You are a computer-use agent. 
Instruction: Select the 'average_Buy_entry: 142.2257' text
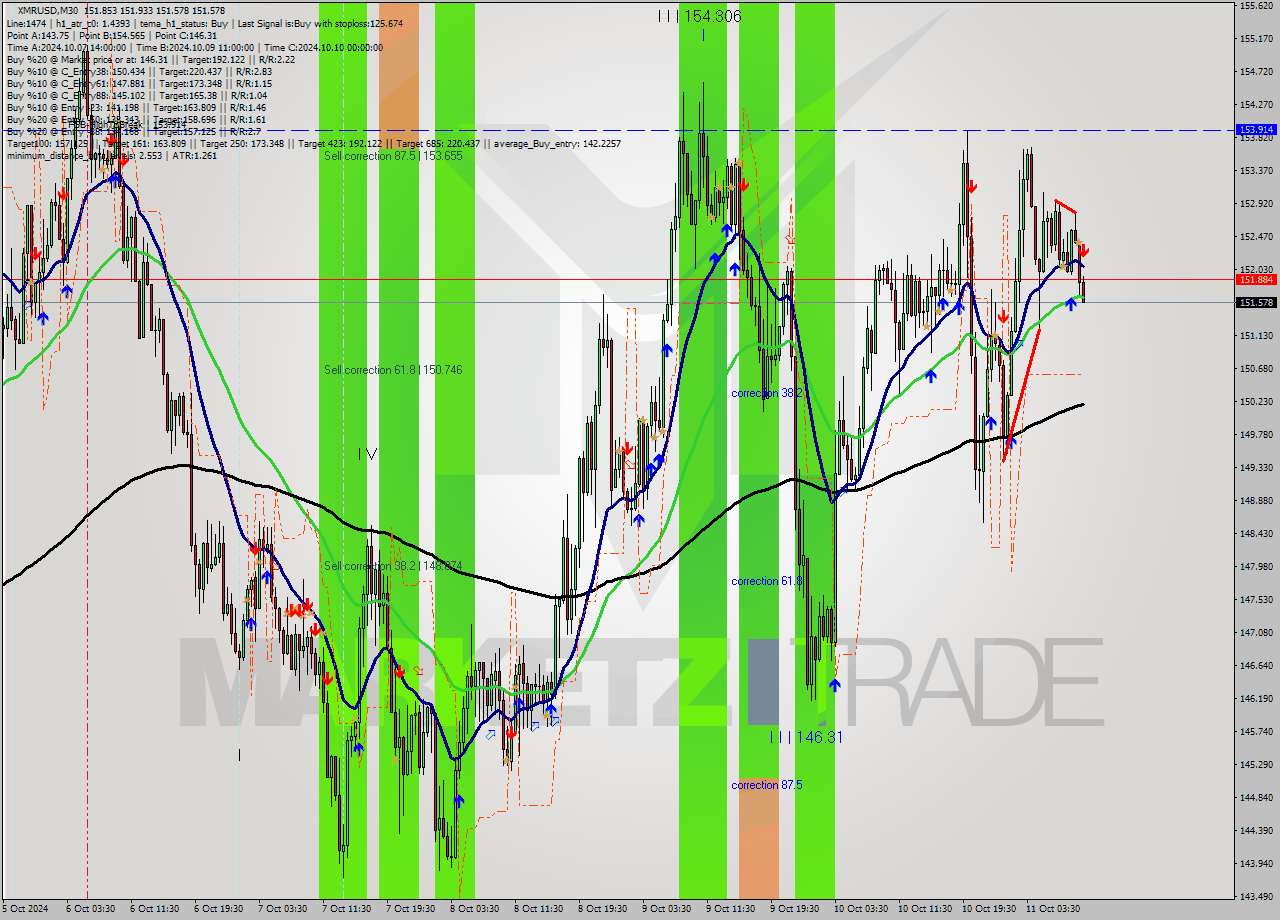click(x=556, y=143)
